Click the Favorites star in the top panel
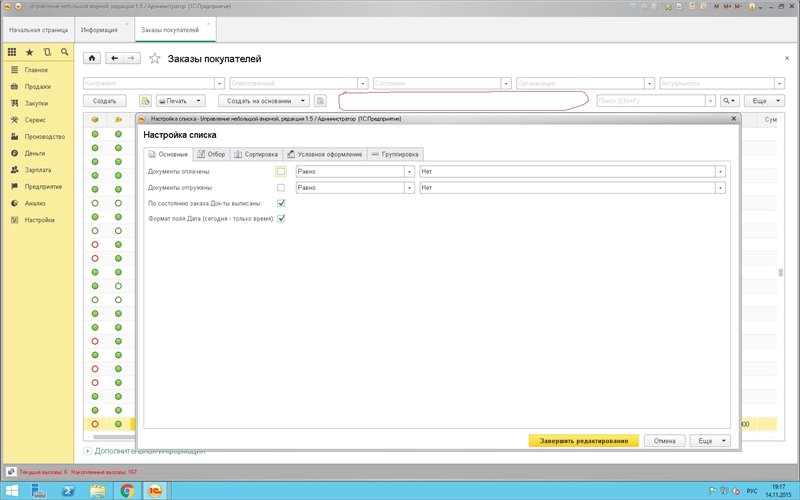800x500 pixels. 29,51
